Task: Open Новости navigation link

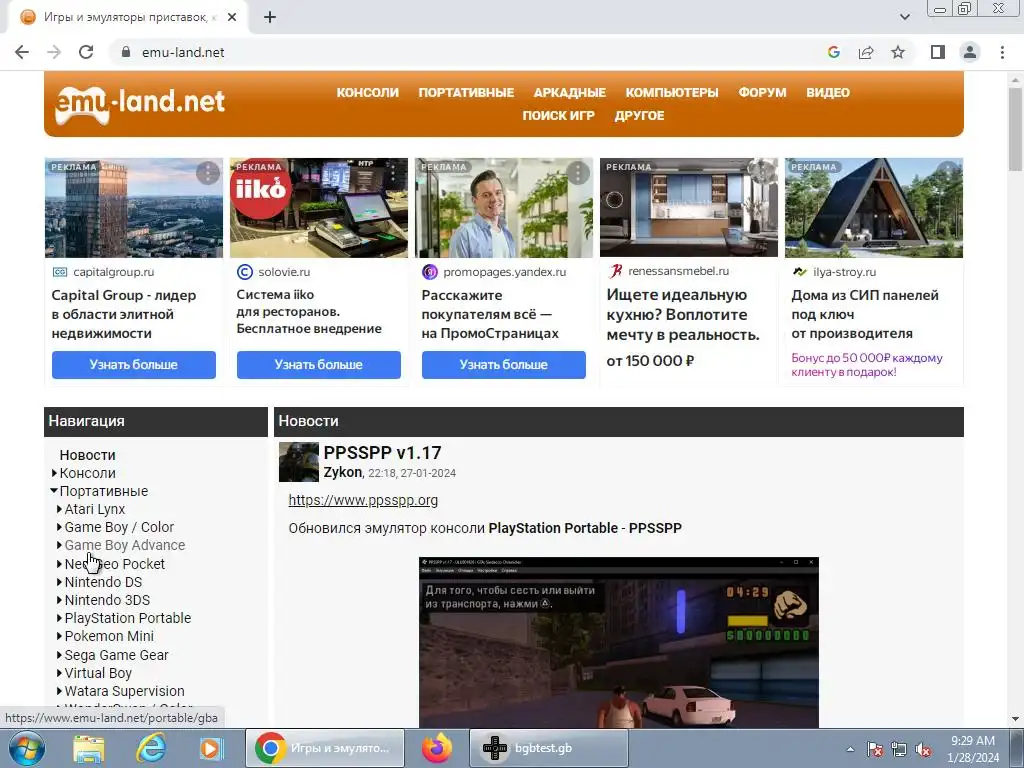Action: click(x=88, y=455)
